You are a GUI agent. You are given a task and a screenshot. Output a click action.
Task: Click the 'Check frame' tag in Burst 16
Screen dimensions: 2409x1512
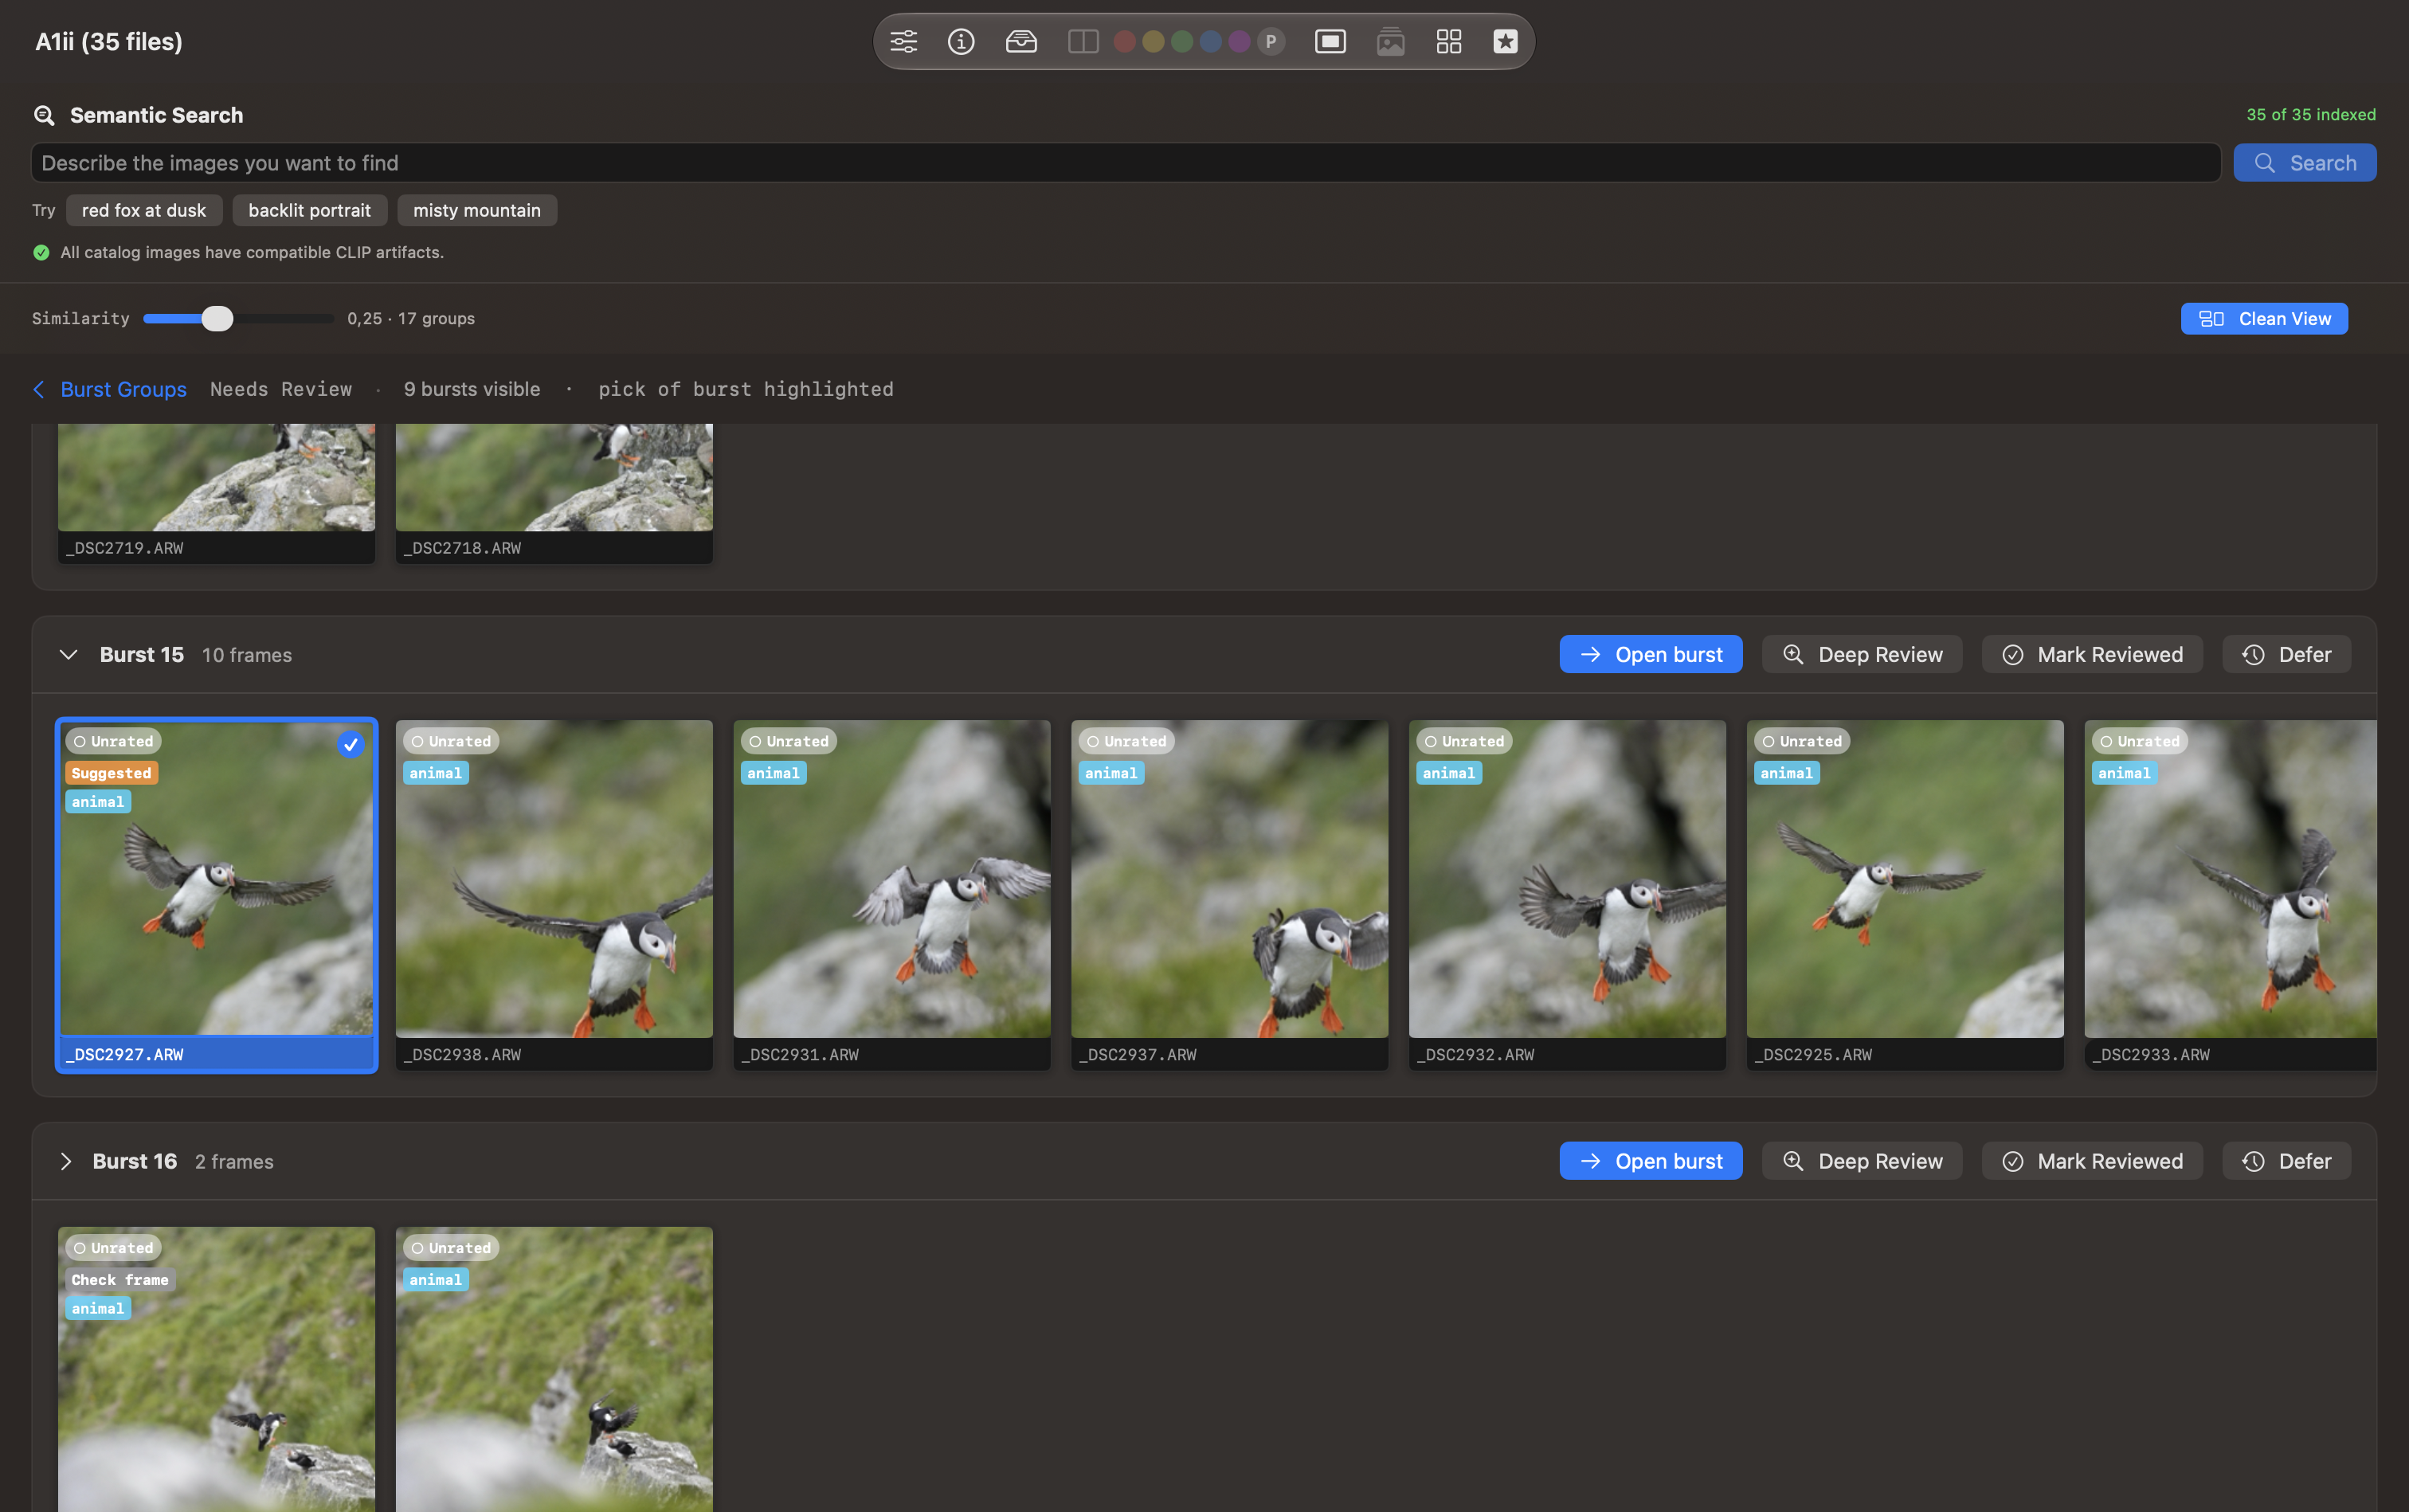coord(120,1280)
